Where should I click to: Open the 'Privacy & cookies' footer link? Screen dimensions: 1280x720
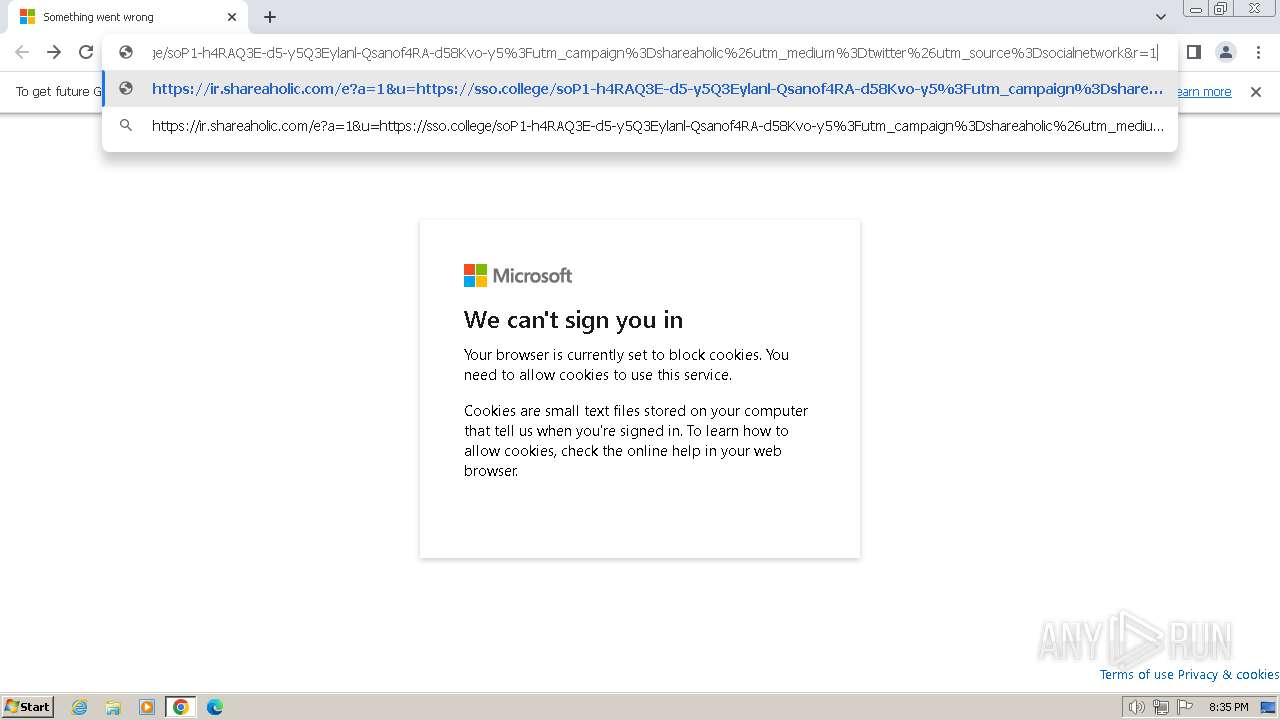(1228, 675)
